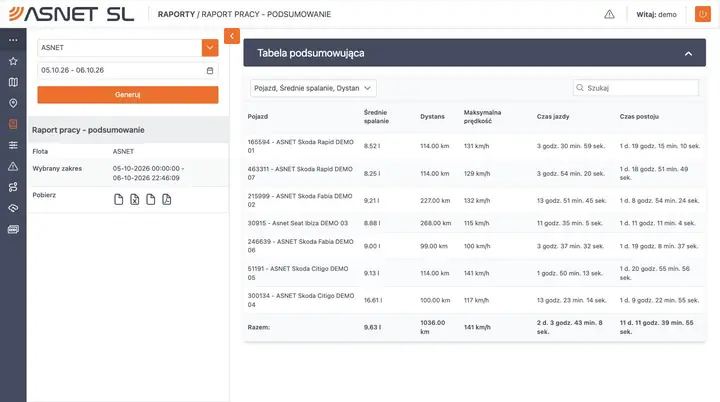Image resolution: width=720 pixels, height=402 pixels.
Task: Click the 131 km/h max speed value
Action: [x=476, y=146]
